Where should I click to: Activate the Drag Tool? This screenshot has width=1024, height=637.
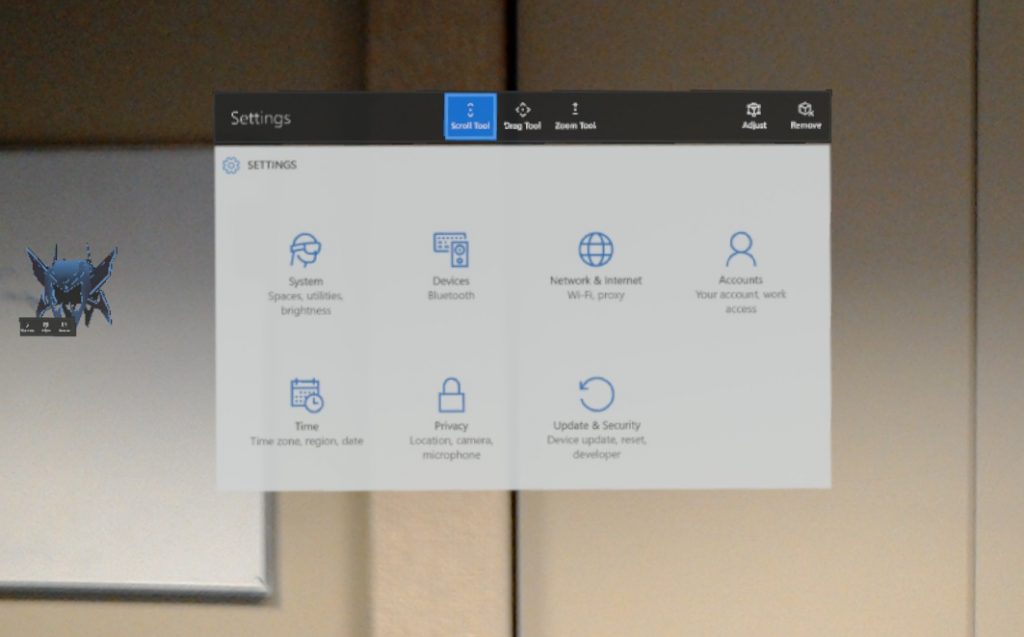(x=522, y=116)
